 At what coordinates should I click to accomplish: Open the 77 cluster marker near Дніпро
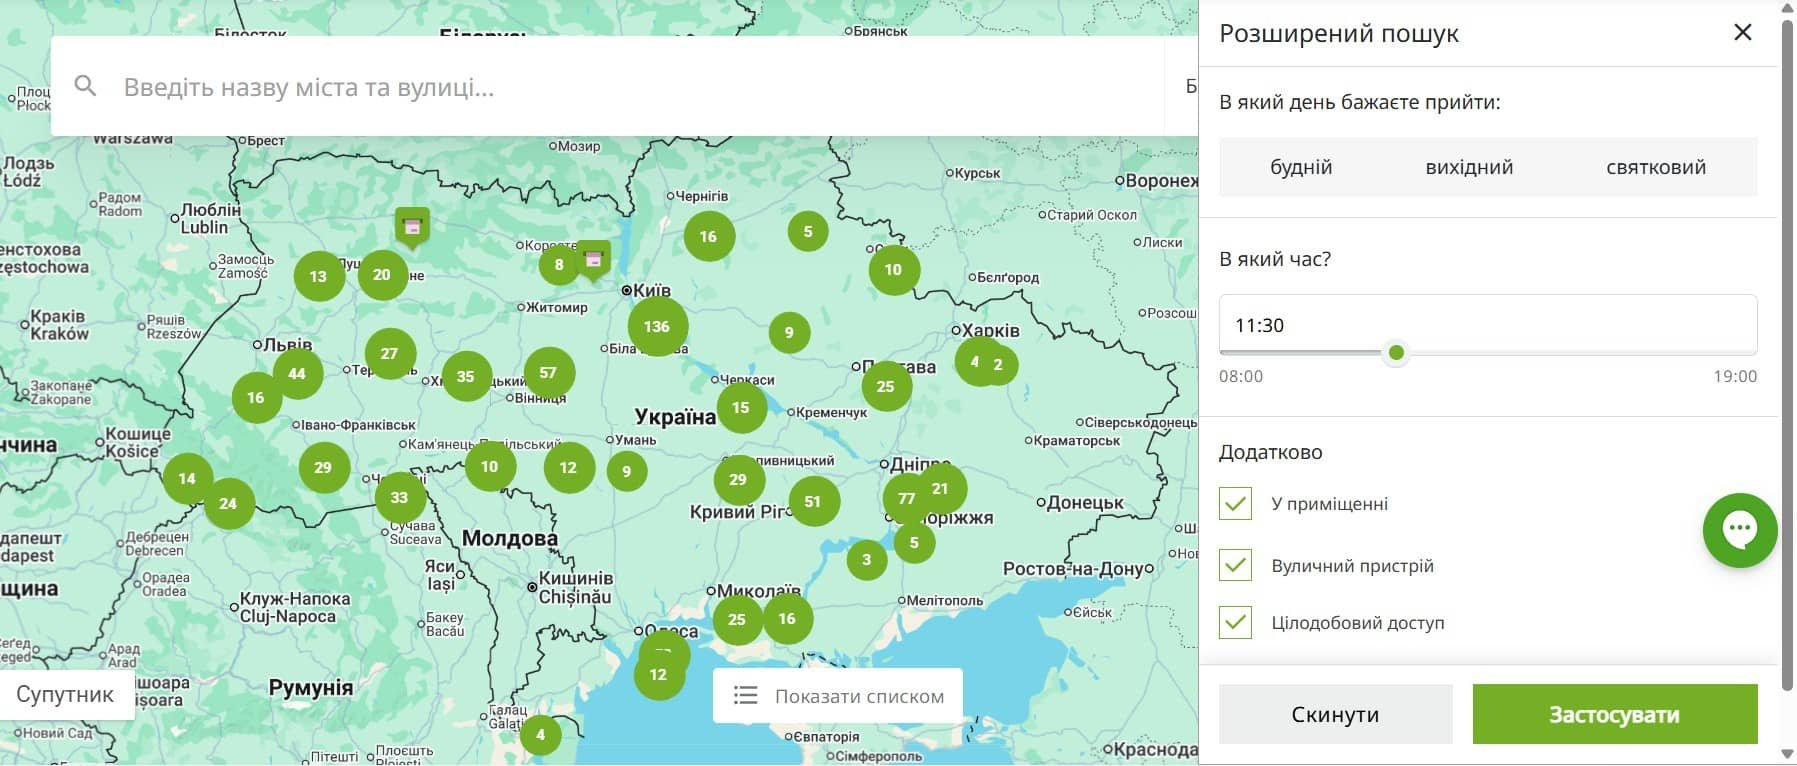tap(904, 499)
